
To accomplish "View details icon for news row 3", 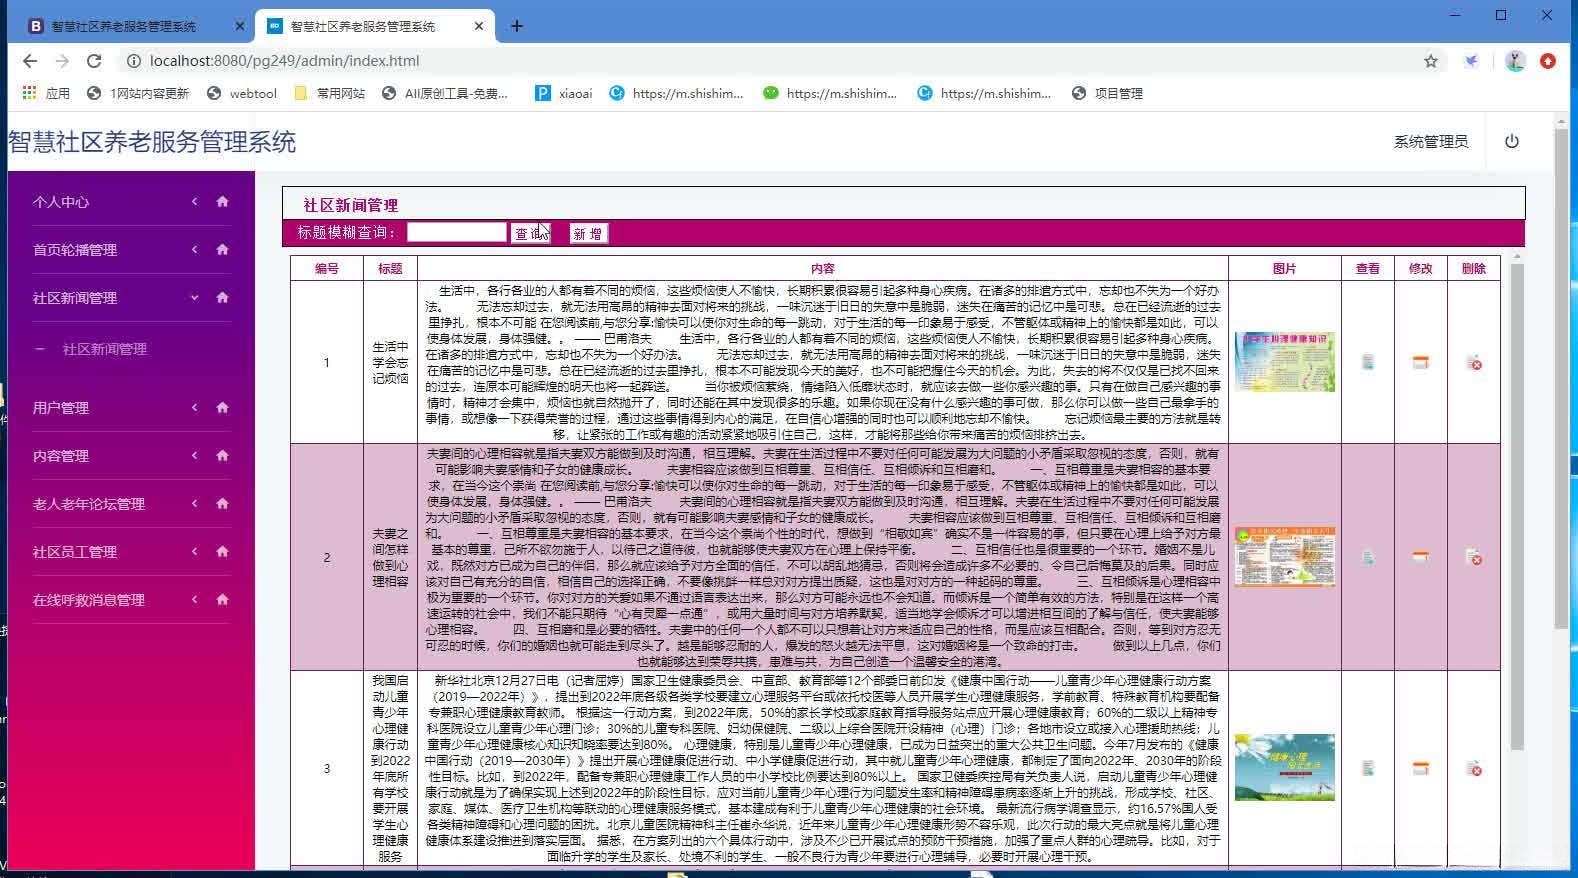I will [x=1368, y=768].
